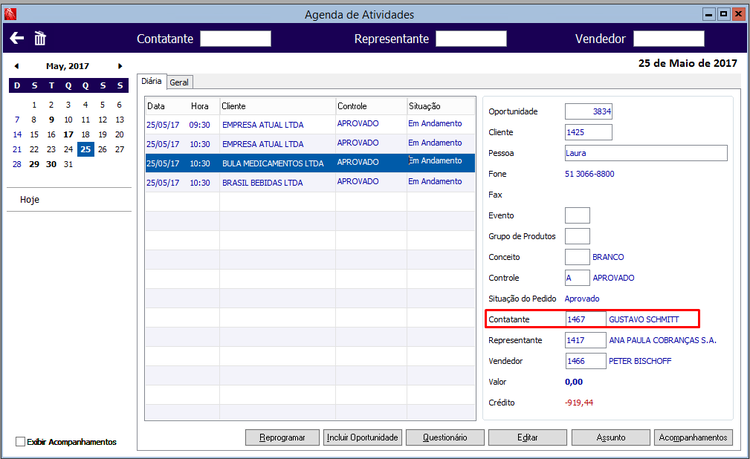
Task: Click Hoje to jump to today
Action: point(30,200)
